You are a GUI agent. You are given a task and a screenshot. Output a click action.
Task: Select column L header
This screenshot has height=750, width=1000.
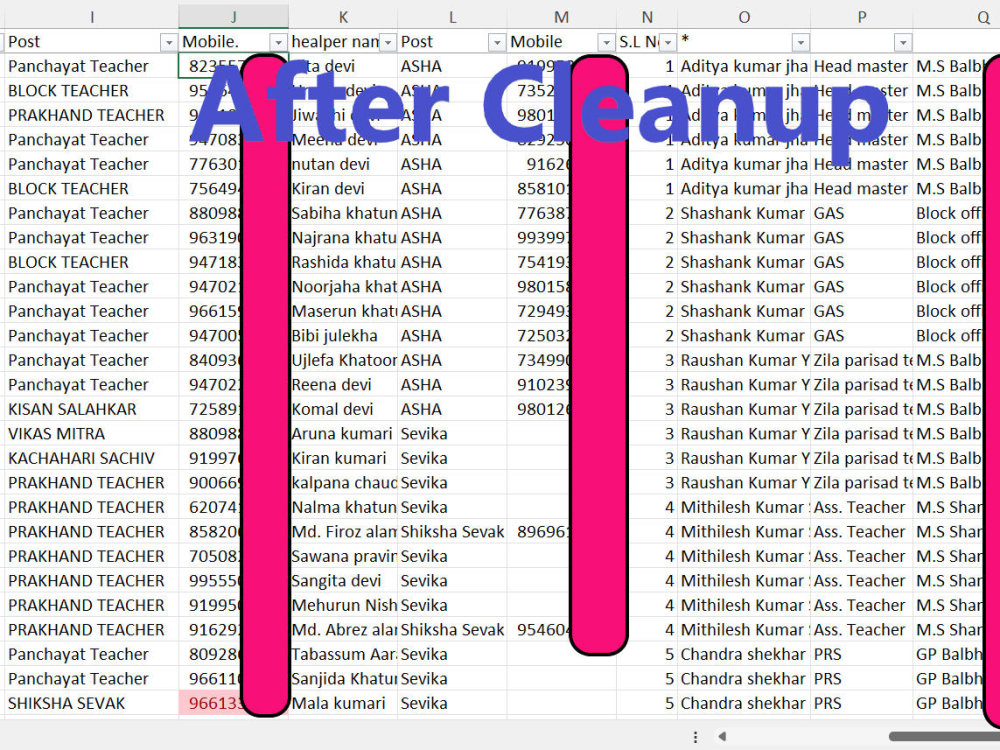pos(452,17)
